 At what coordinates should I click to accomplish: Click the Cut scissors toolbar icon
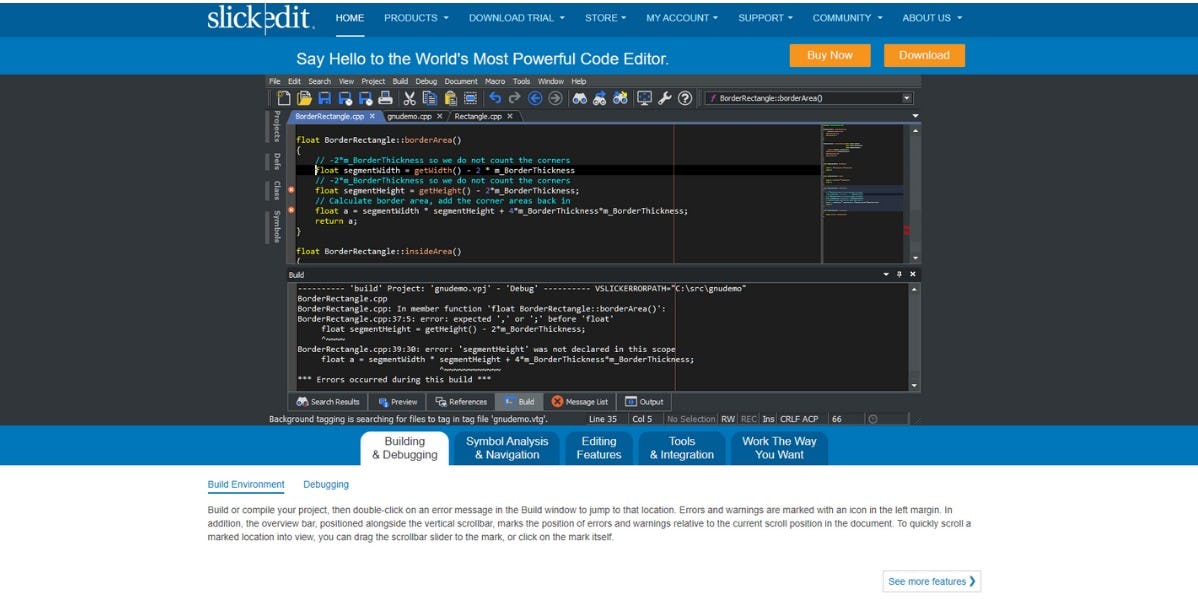point(409,98)
